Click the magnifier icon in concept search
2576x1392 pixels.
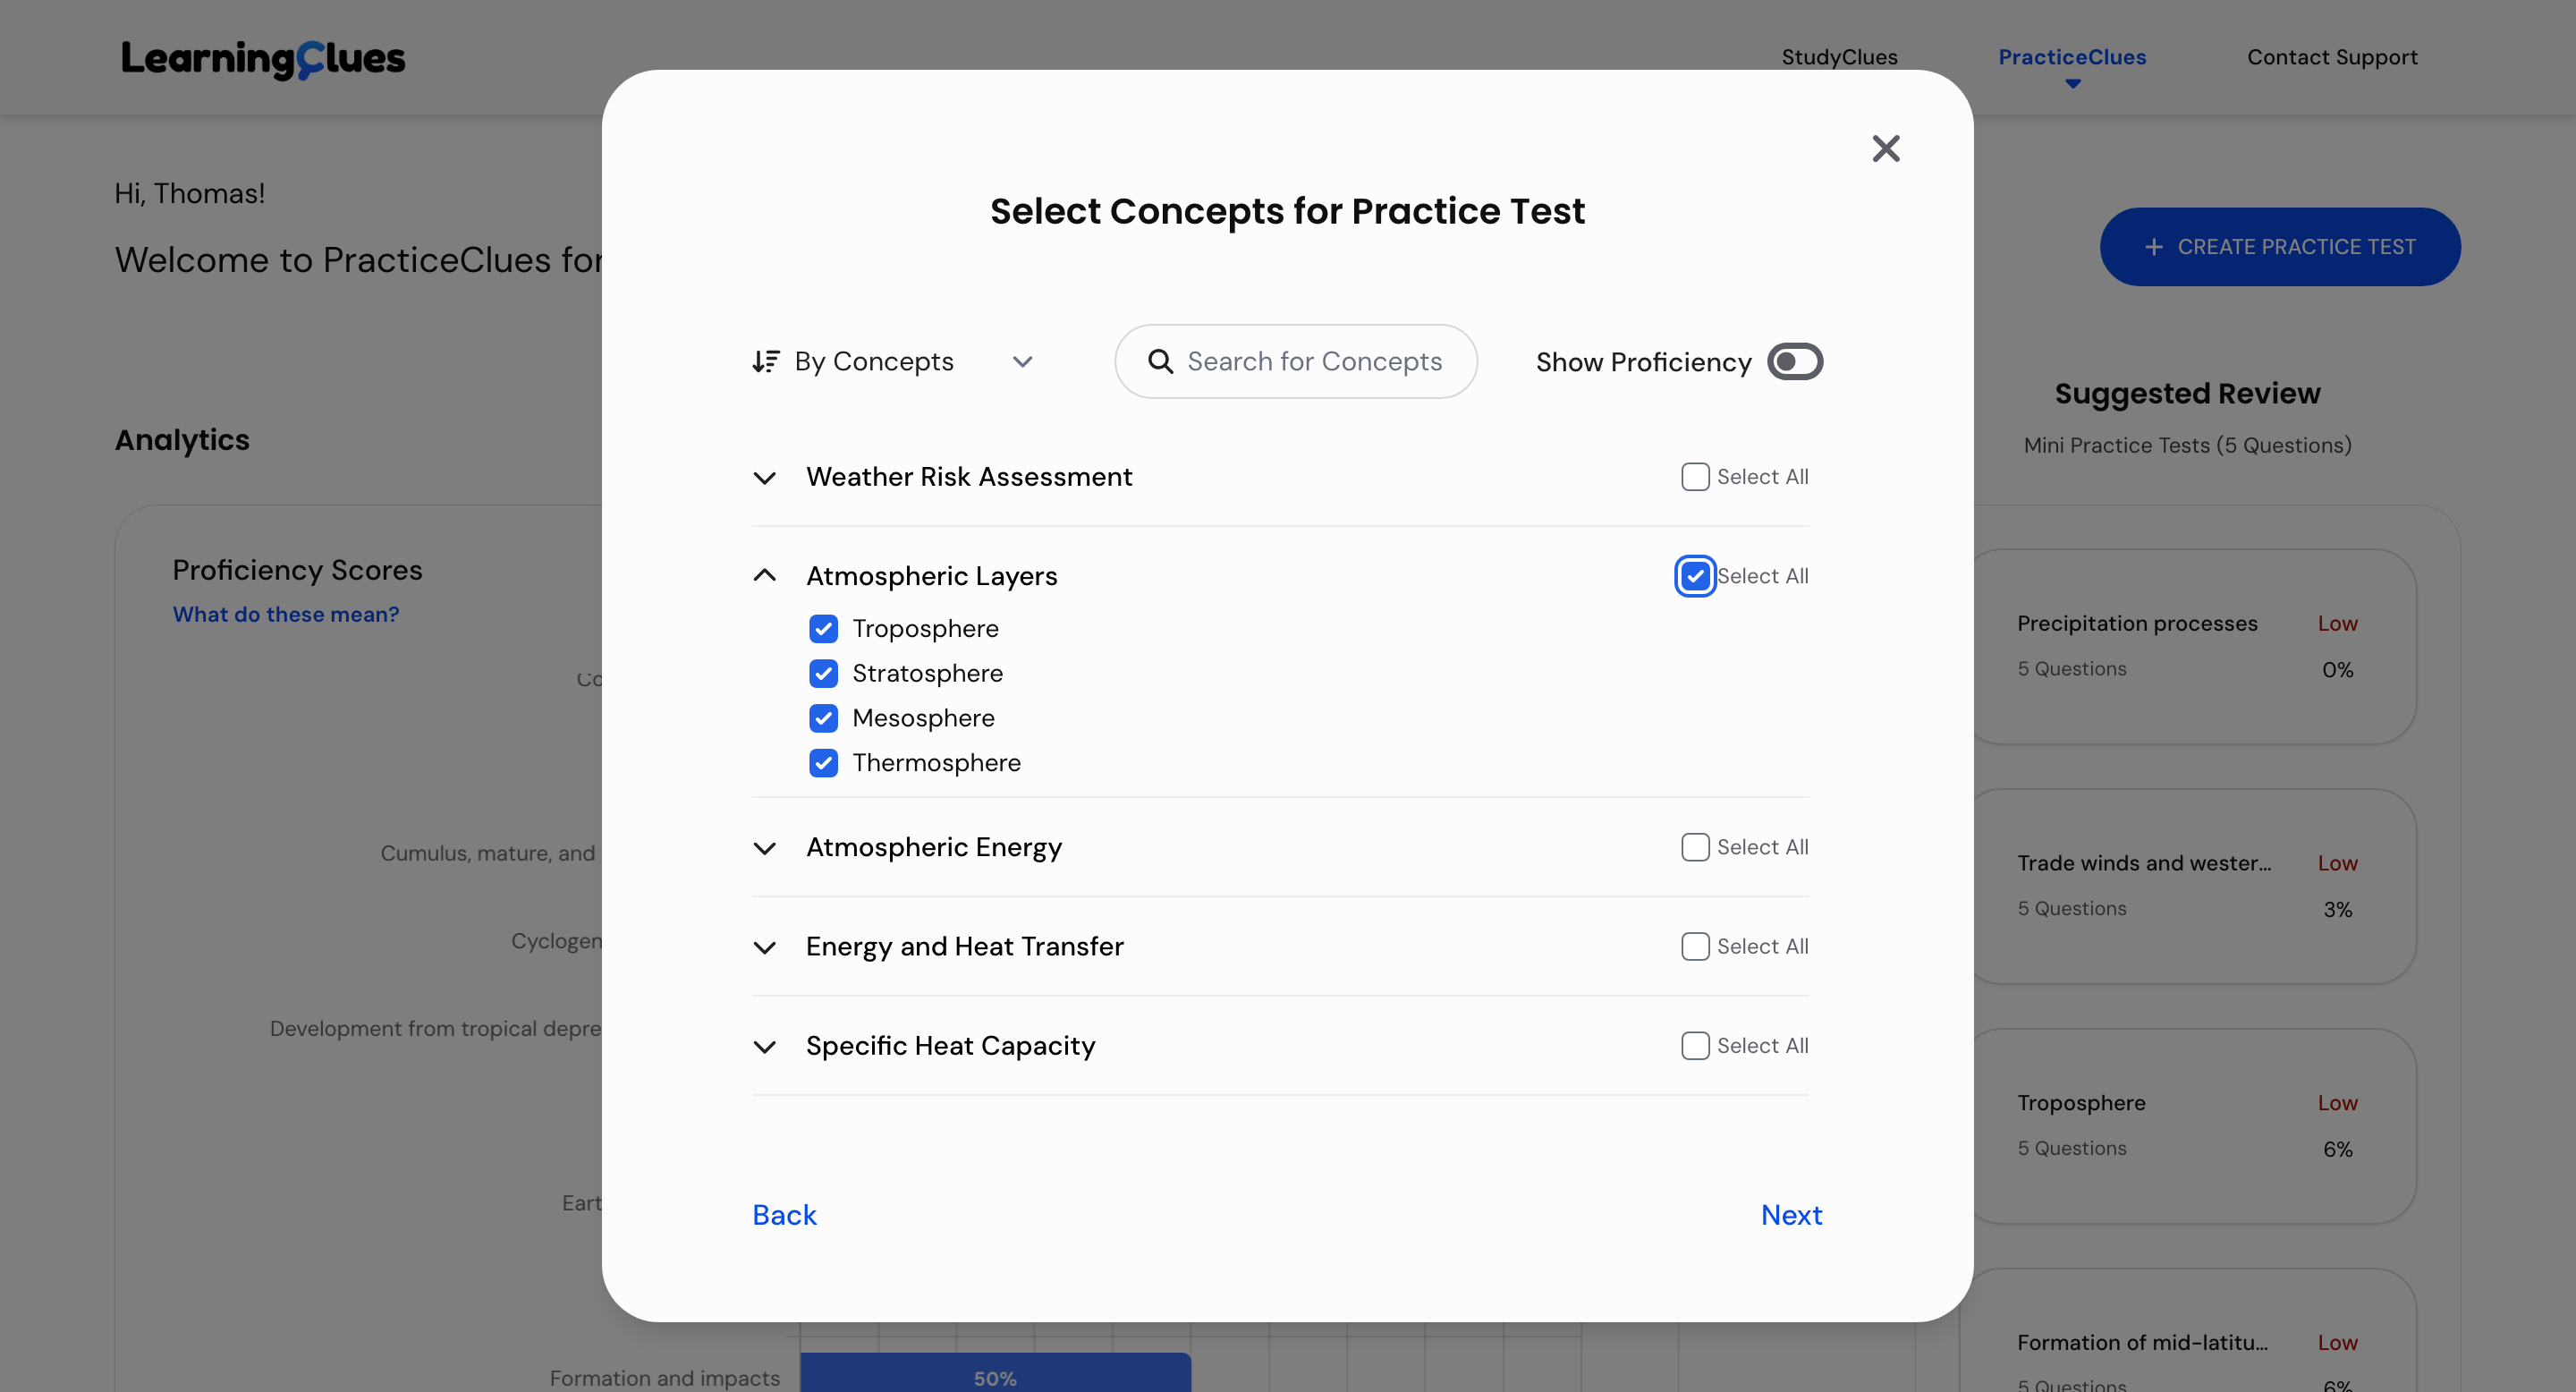[x=1160, y=361]
